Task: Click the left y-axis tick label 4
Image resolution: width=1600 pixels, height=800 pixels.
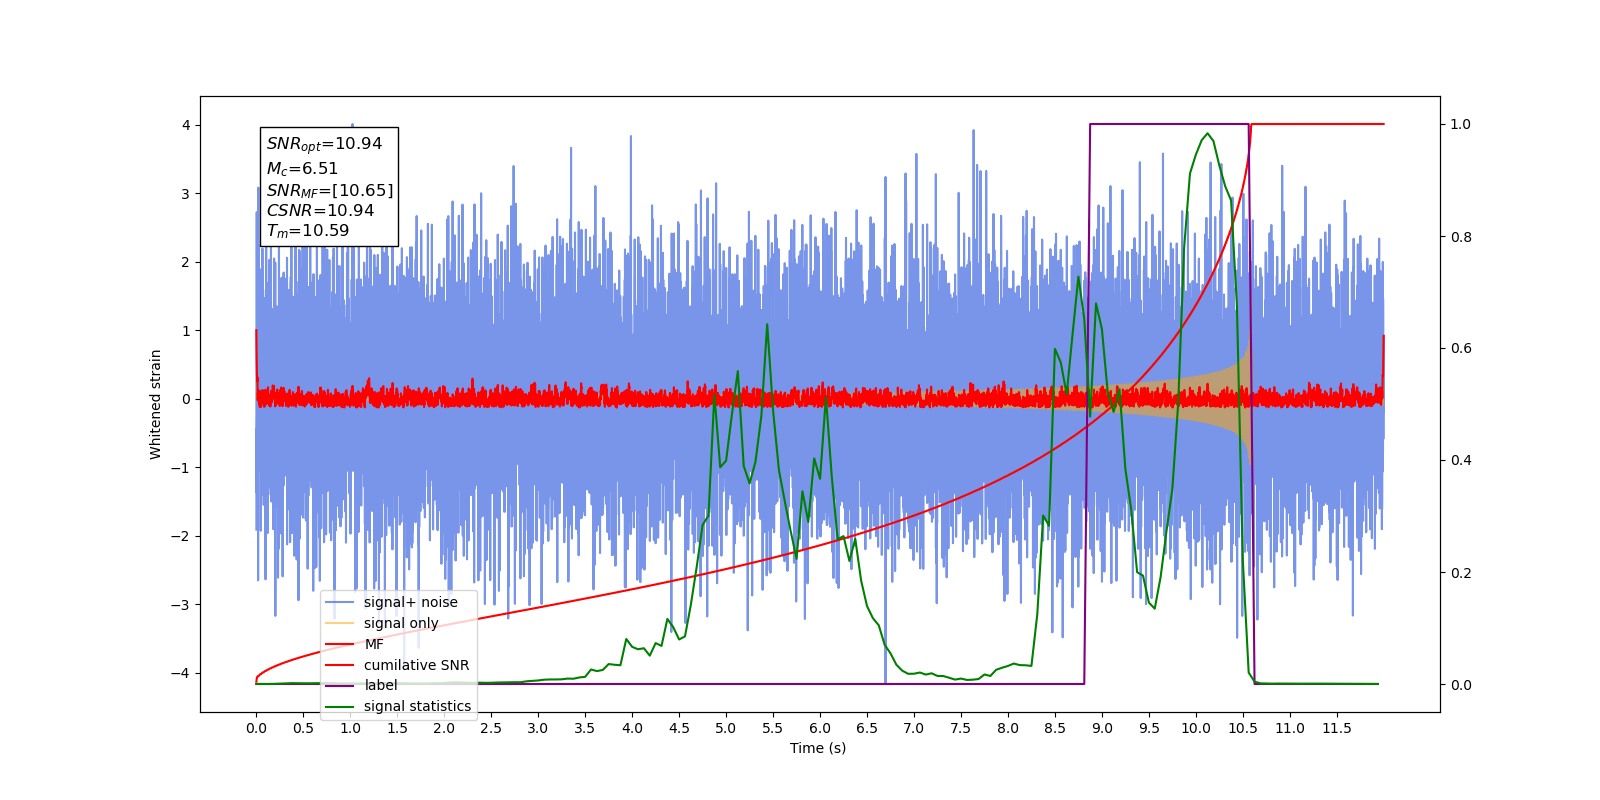Action: tap(186, 125)
